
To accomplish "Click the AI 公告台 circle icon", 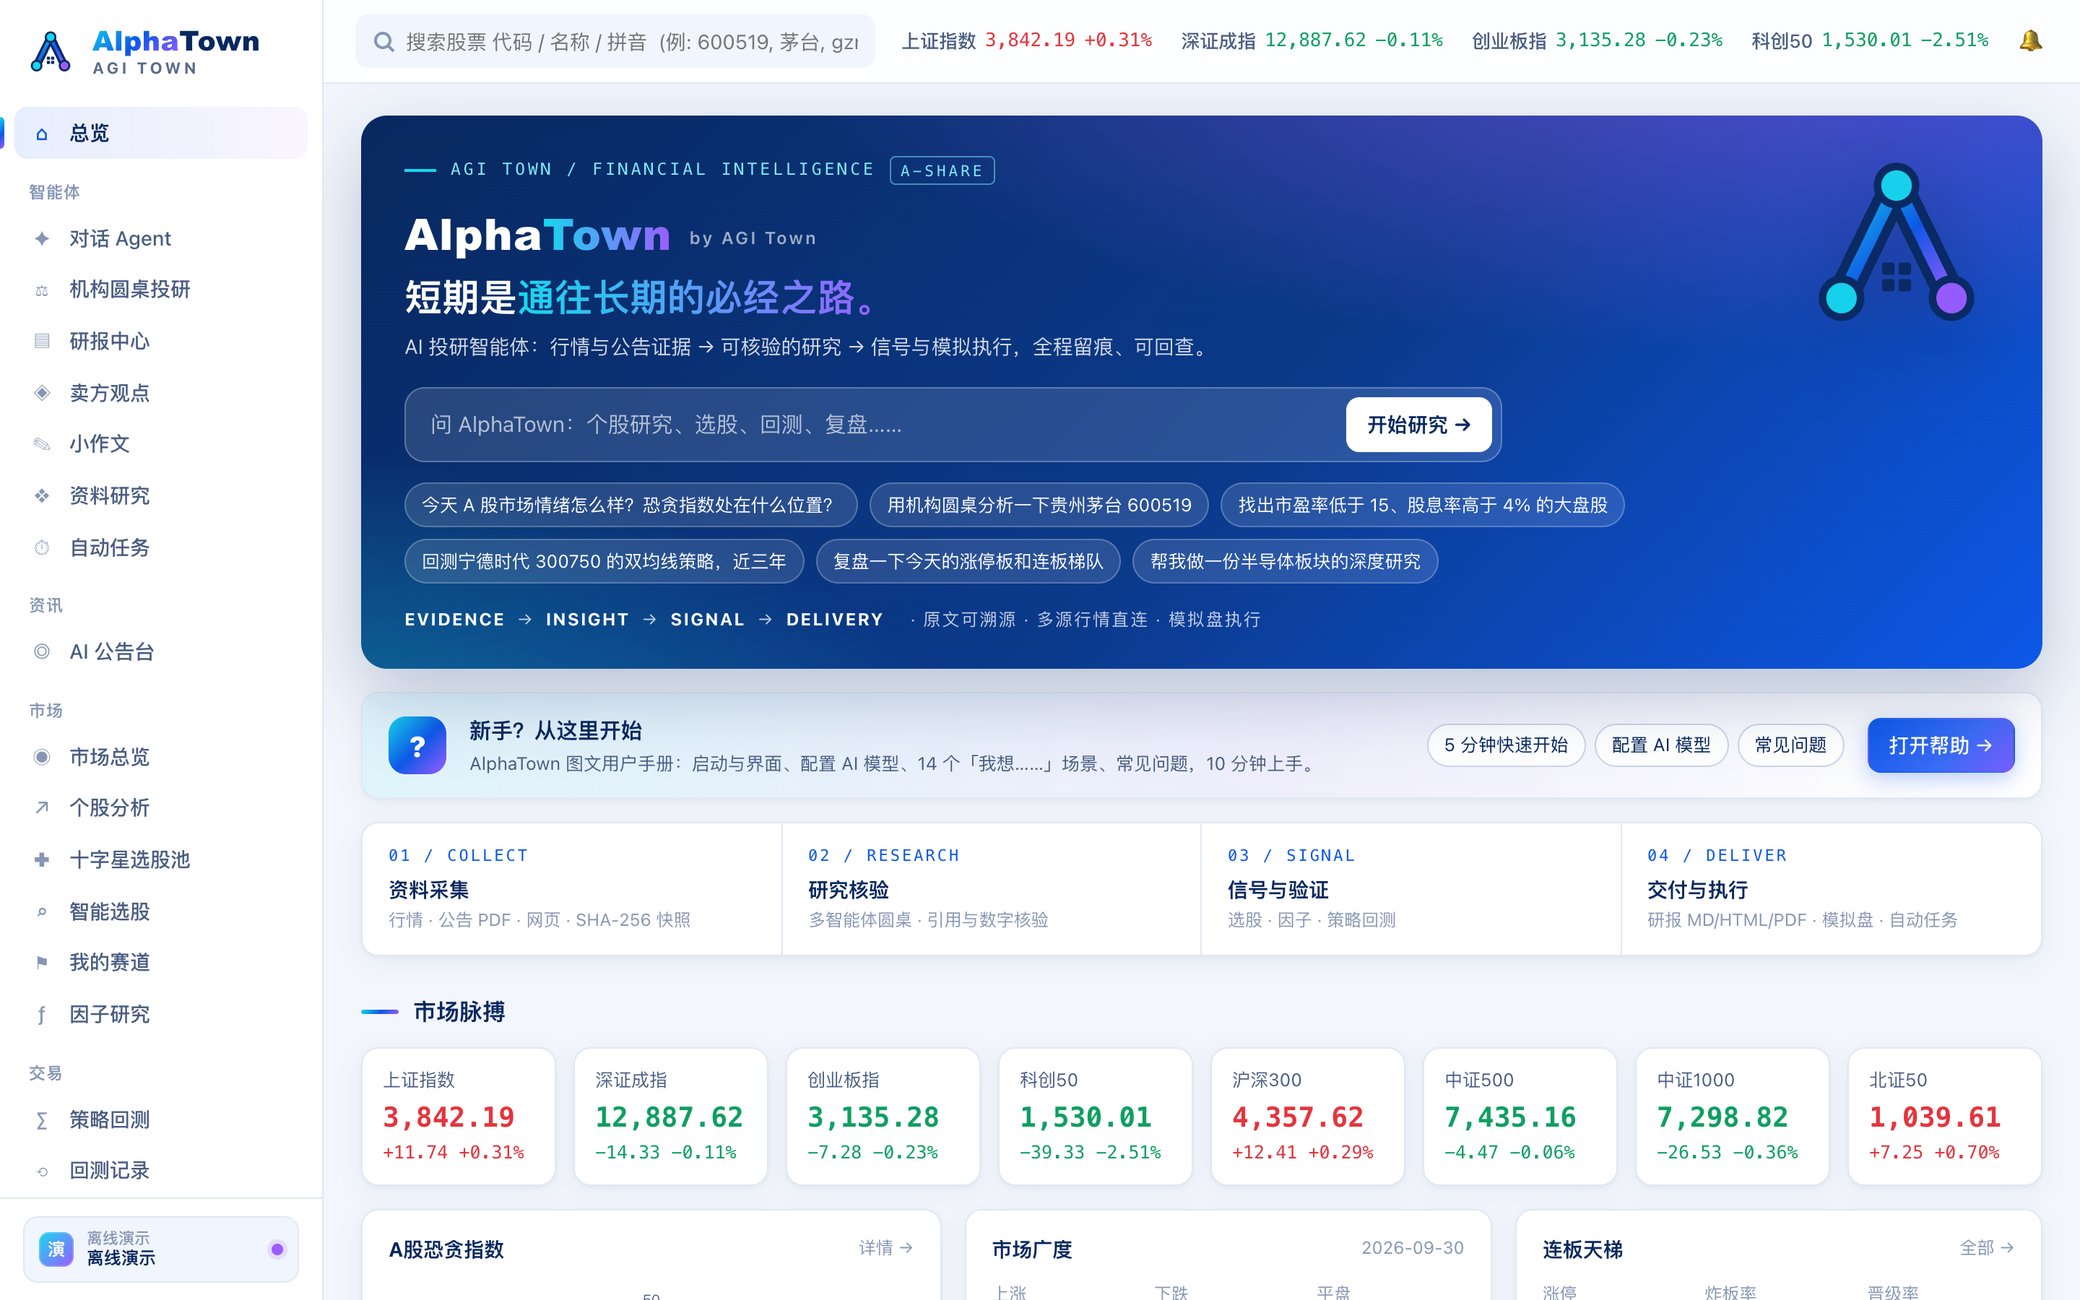I will 42,652.
